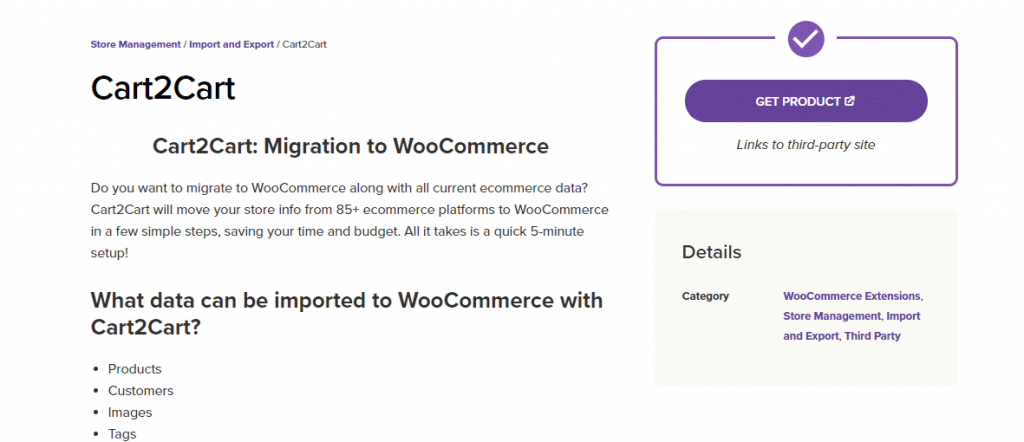Click the purple checkmark badge icon
1024x442 pixels.
(805, 39)
